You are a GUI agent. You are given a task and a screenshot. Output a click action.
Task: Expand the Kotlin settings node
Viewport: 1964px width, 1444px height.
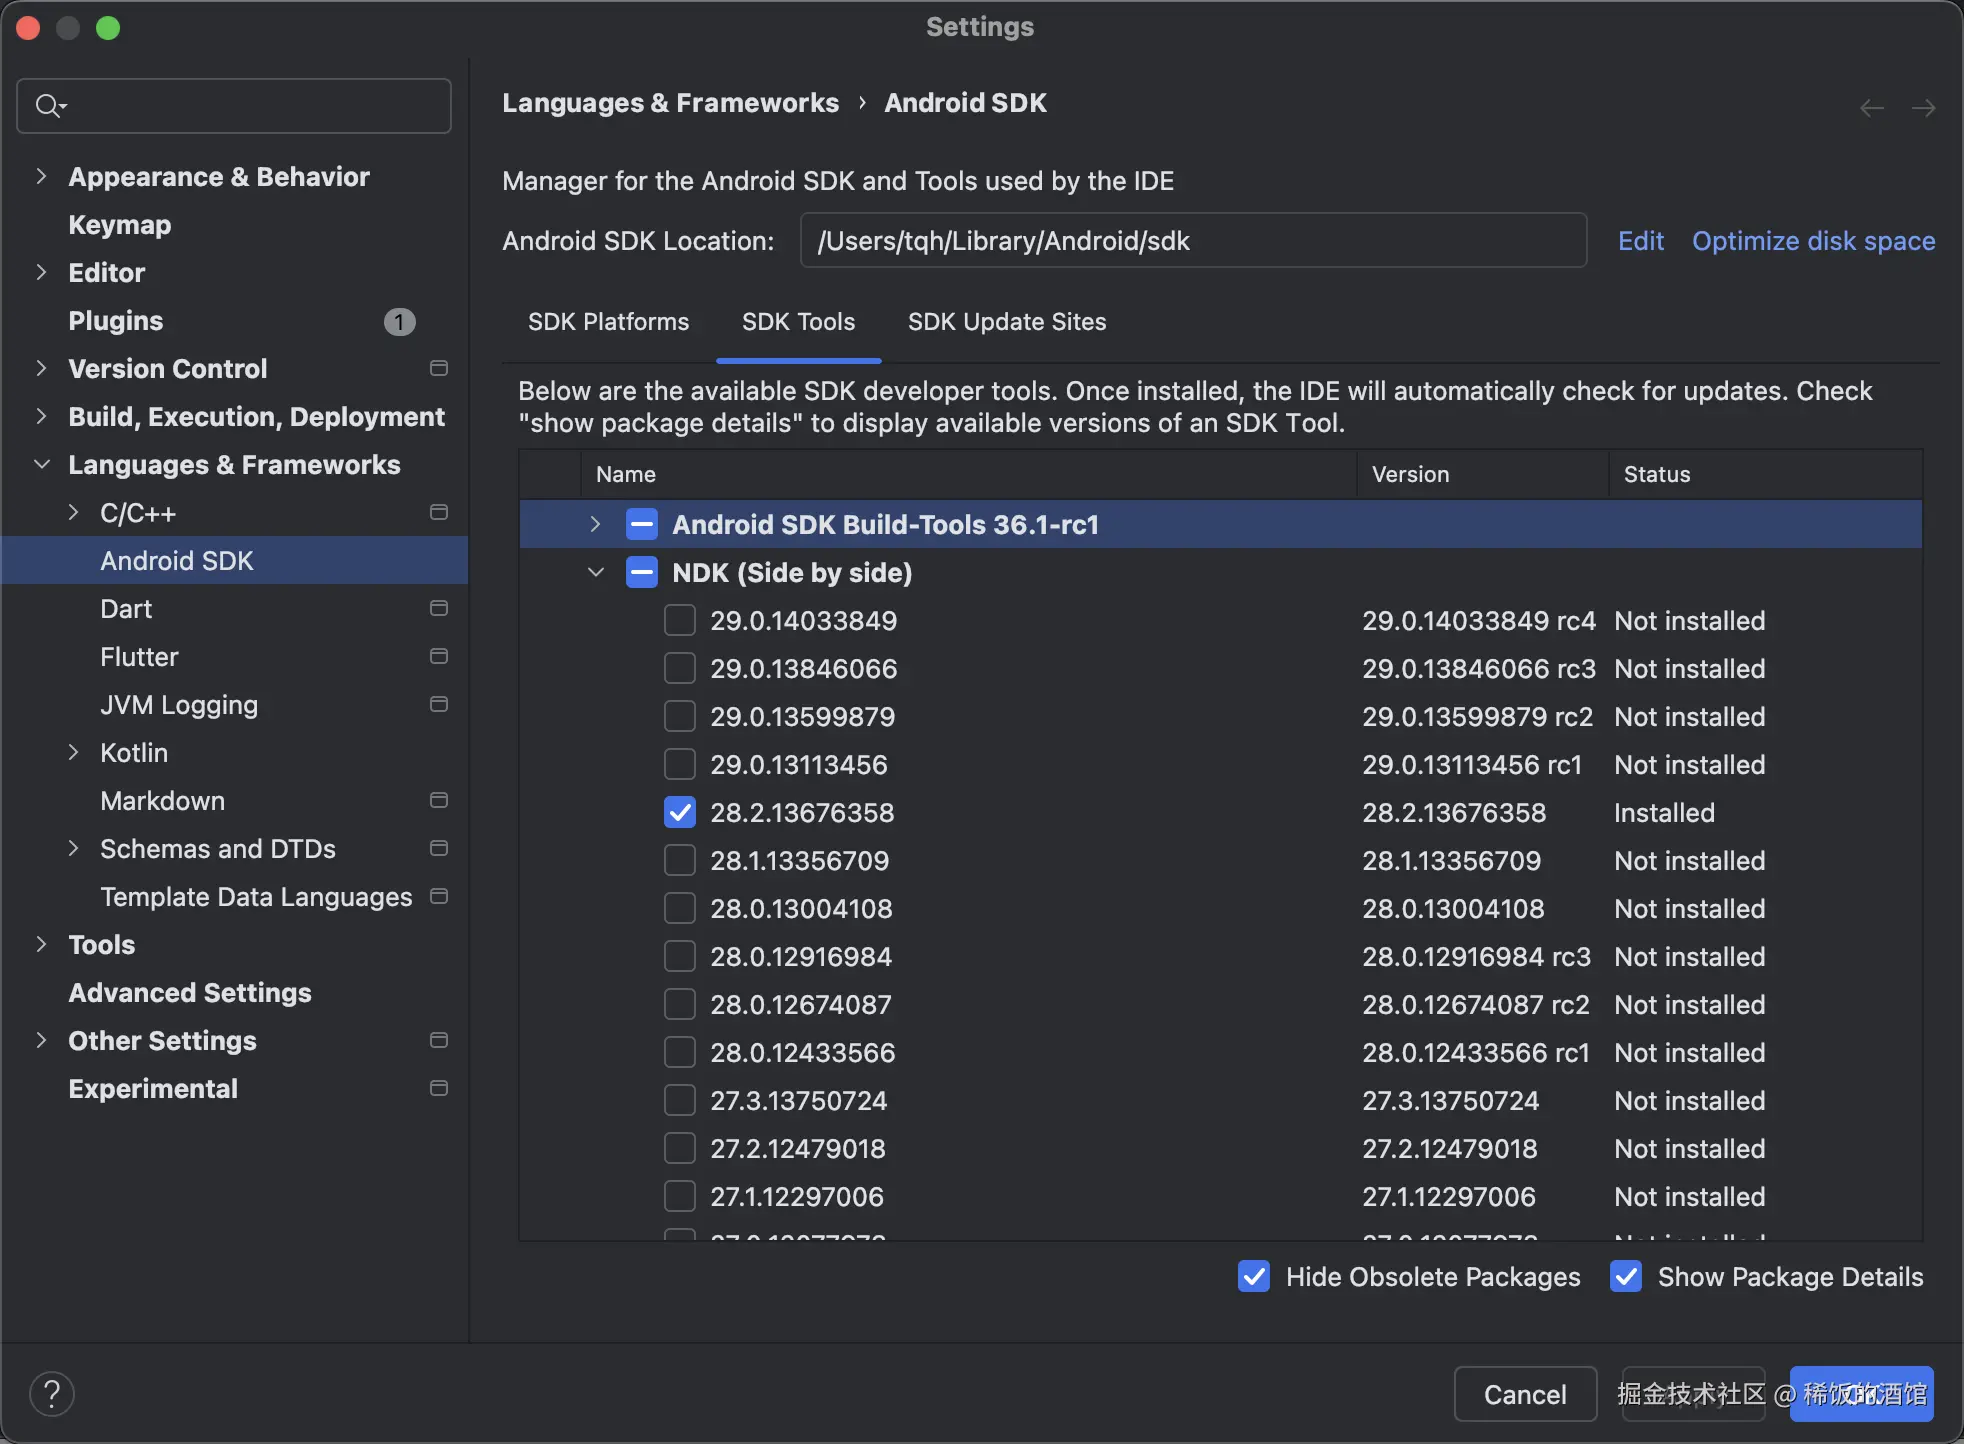(73, 752)
